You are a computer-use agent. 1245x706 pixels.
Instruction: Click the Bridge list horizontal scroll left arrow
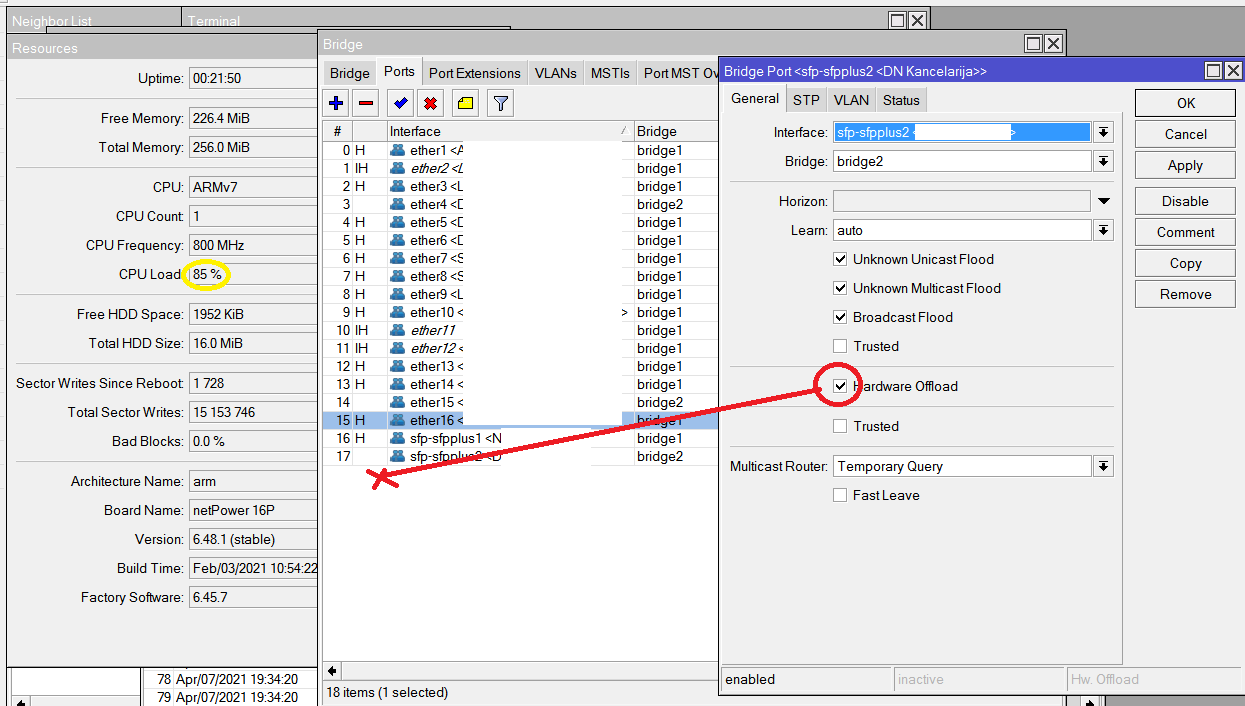(332, 671)
